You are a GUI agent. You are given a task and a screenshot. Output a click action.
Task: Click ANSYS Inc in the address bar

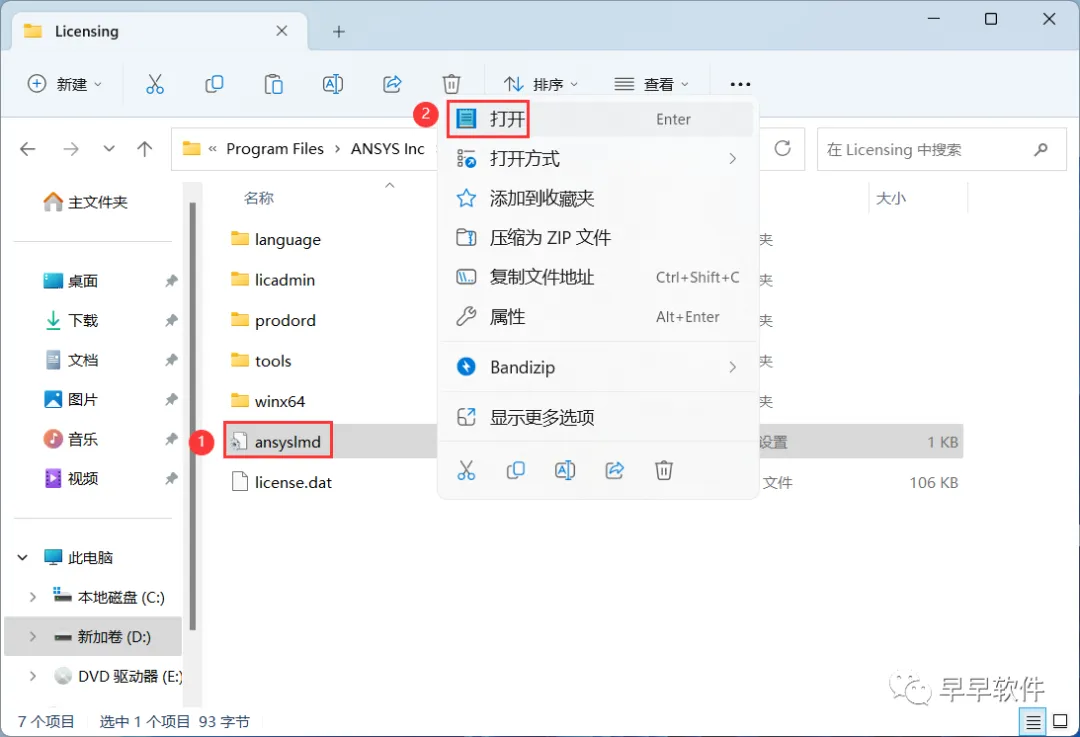point(388,149)
